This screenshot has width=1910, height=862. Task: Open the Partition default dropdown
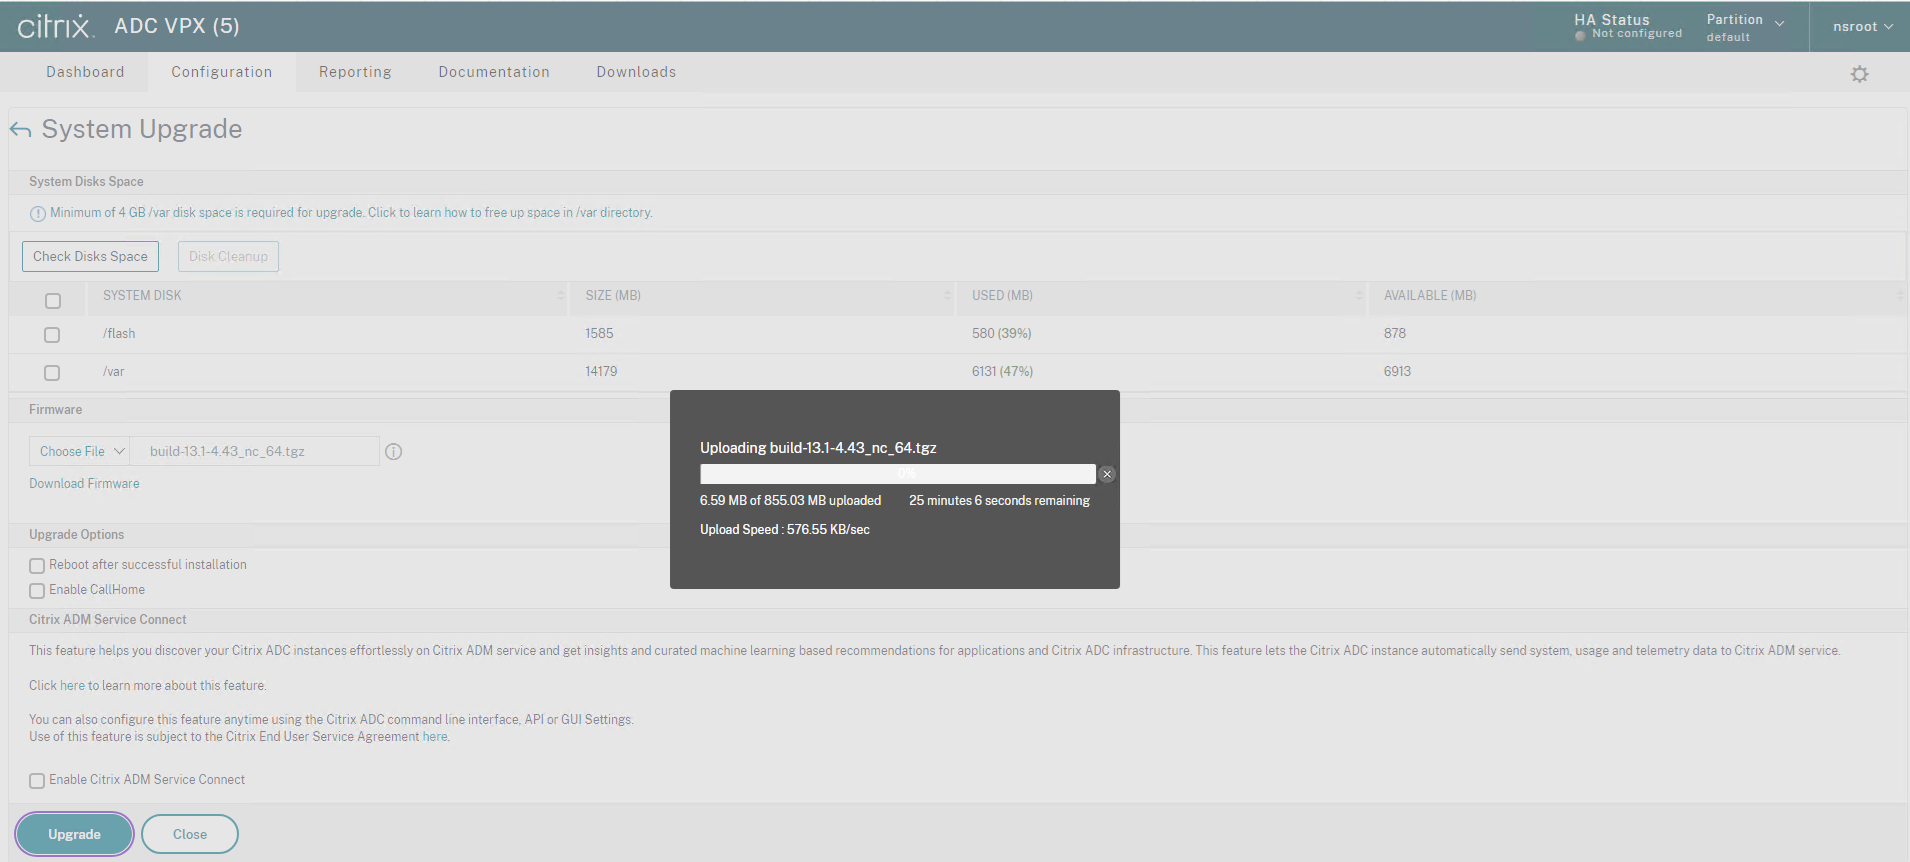tap(1745, 27)
